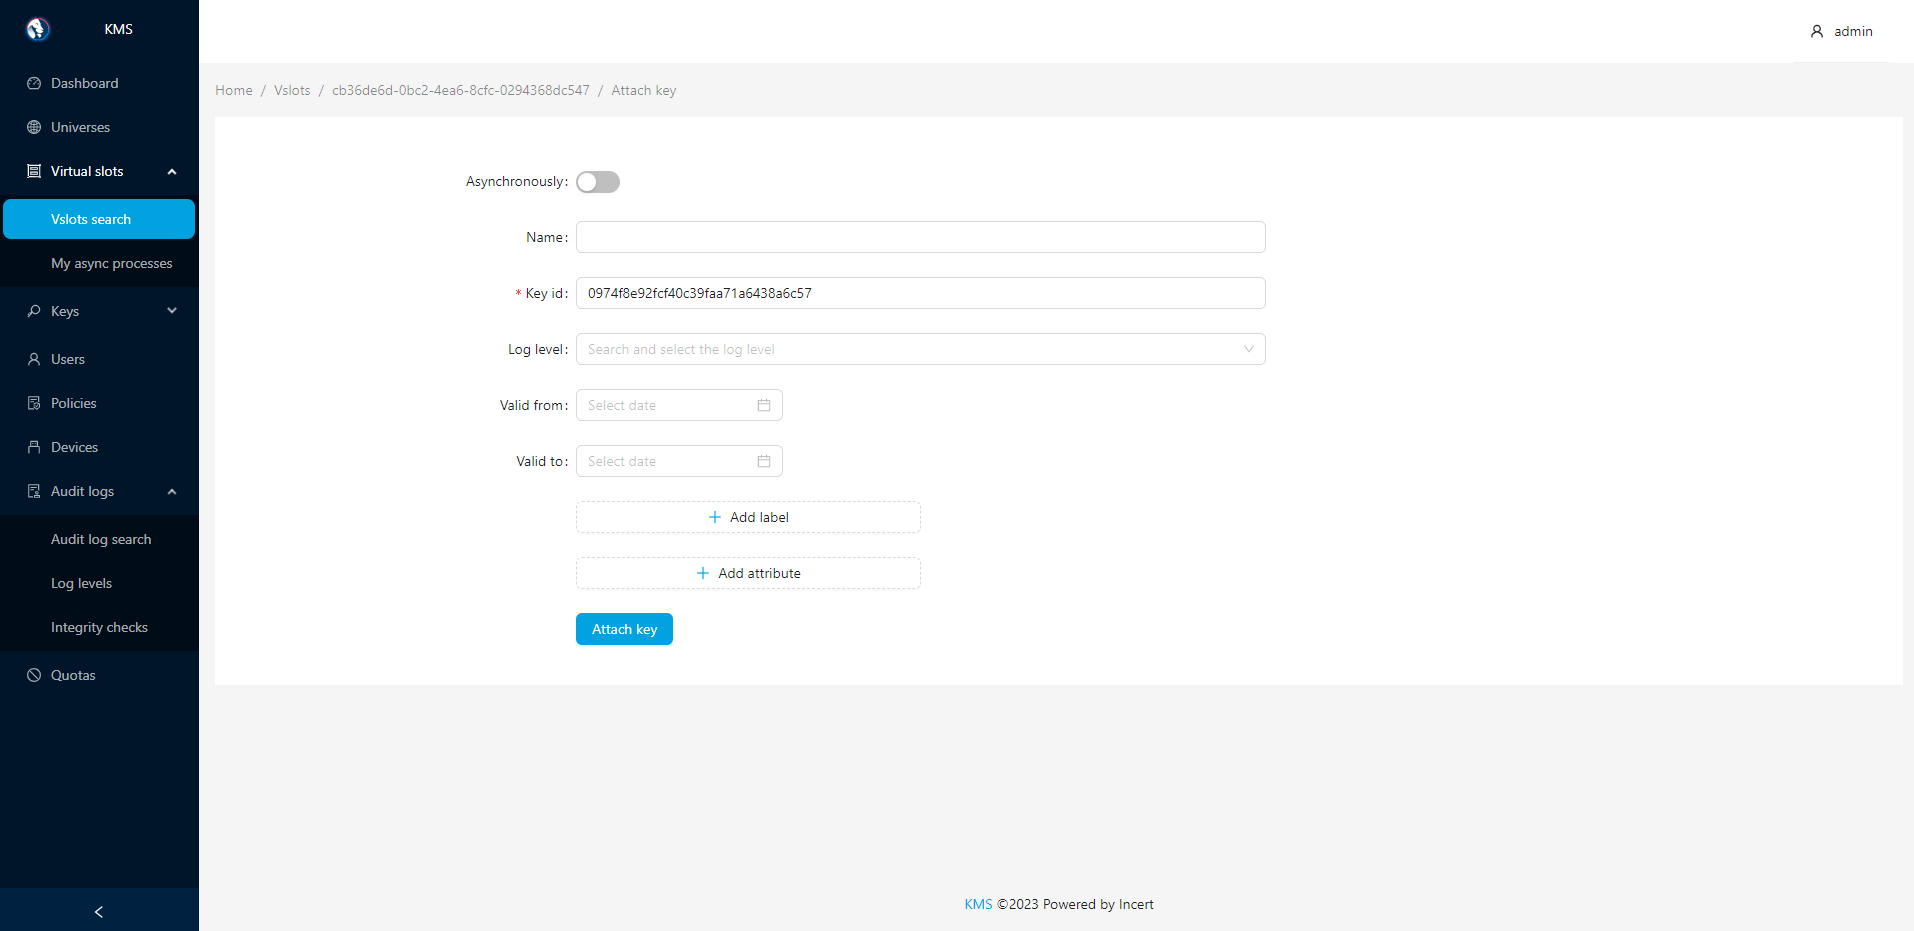Click the KMS logo icon
The width and height of the screenshot is (1914, 931).
(38, 29)
